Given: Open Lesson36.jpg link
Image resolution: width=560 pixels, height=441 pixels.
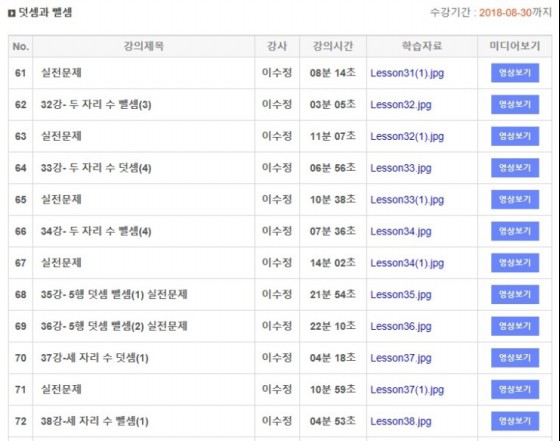Looking at the screenshot, I should tap(401, 326).
